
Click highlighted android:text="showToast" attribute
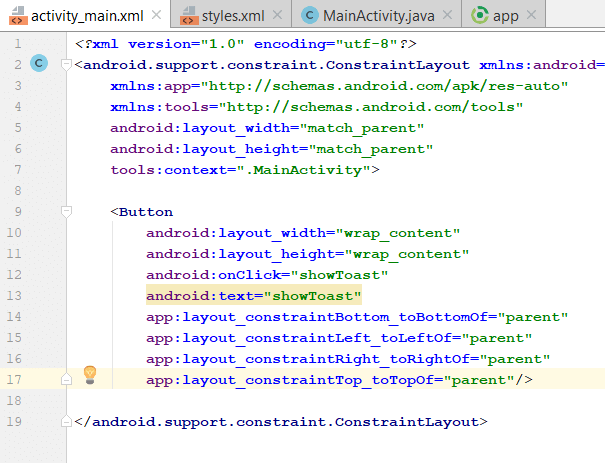tap(253, 296)
